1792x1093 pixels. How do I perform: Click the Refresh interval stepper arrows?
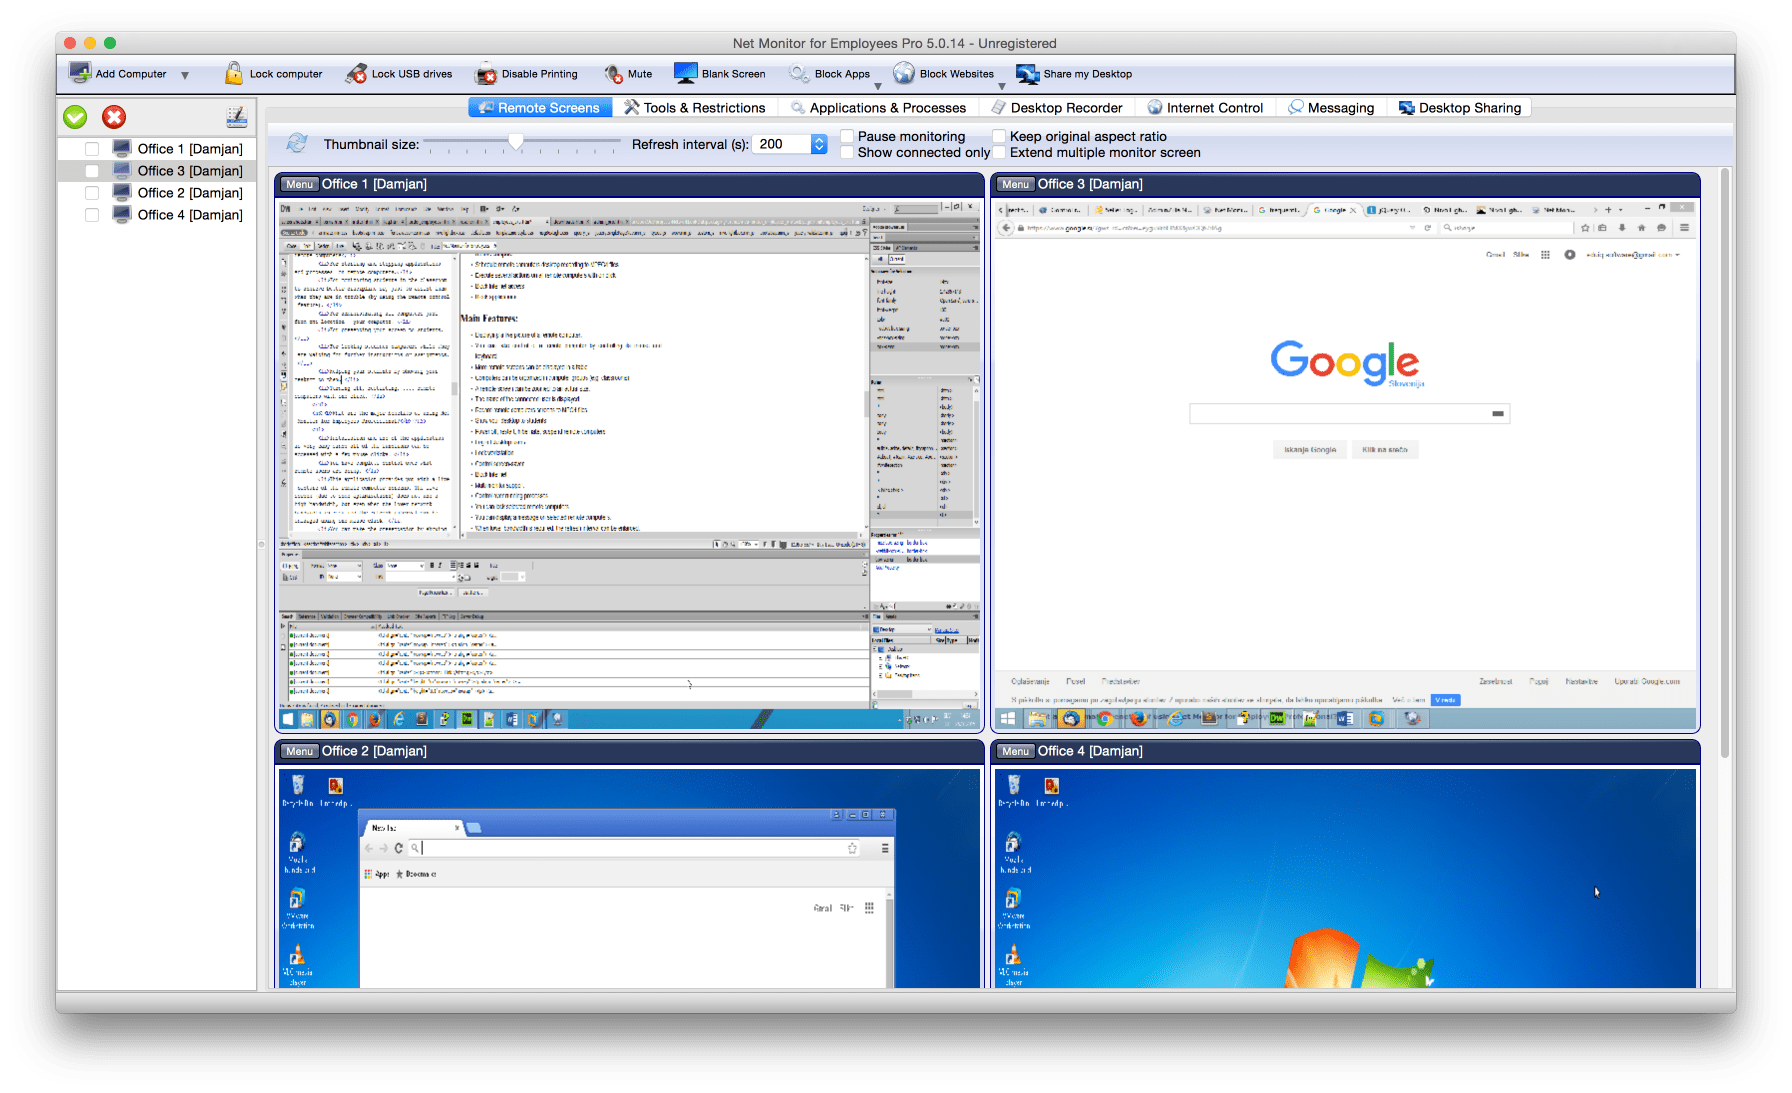pyautogui.click(x=819, y=144)
